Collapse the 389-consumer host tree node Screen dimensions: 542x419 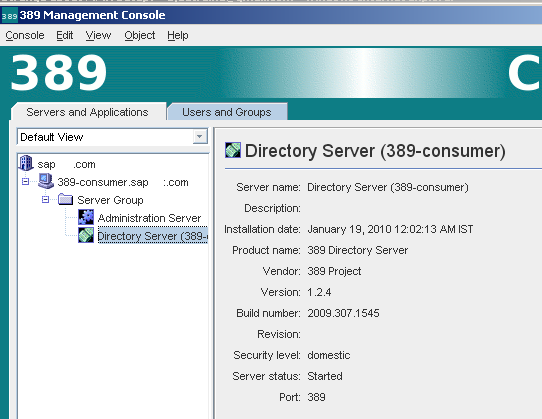[25, 181]
